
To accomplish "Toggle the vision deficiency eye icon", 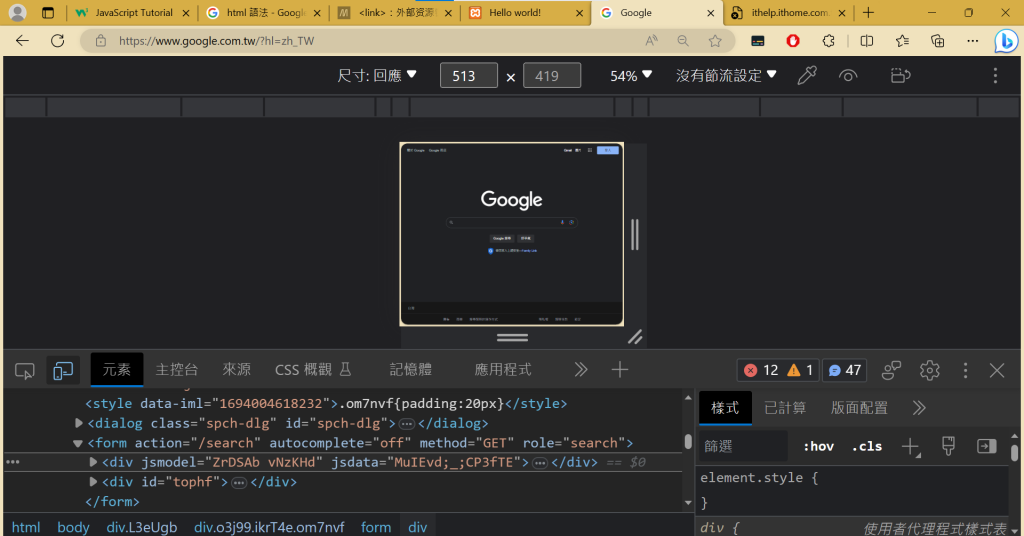I will 848,76.
